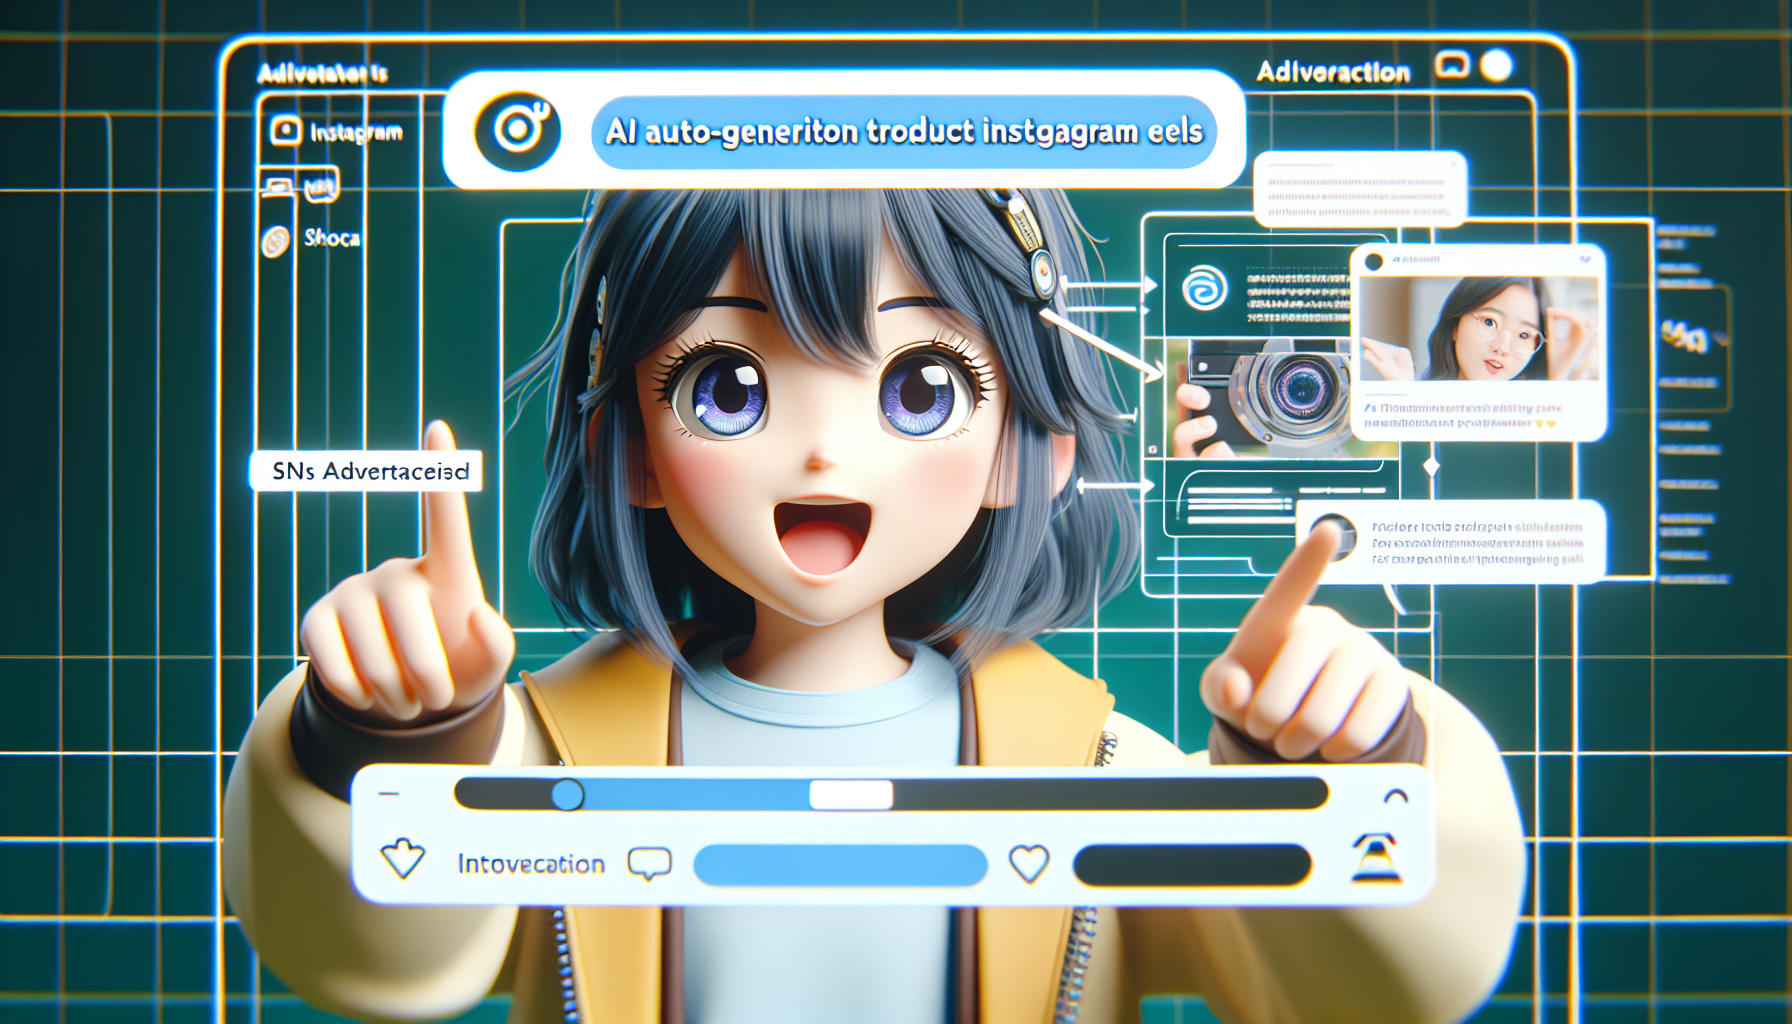
Task: Click the camera lens logo beside the search bar
Action: tap(519, 131)
